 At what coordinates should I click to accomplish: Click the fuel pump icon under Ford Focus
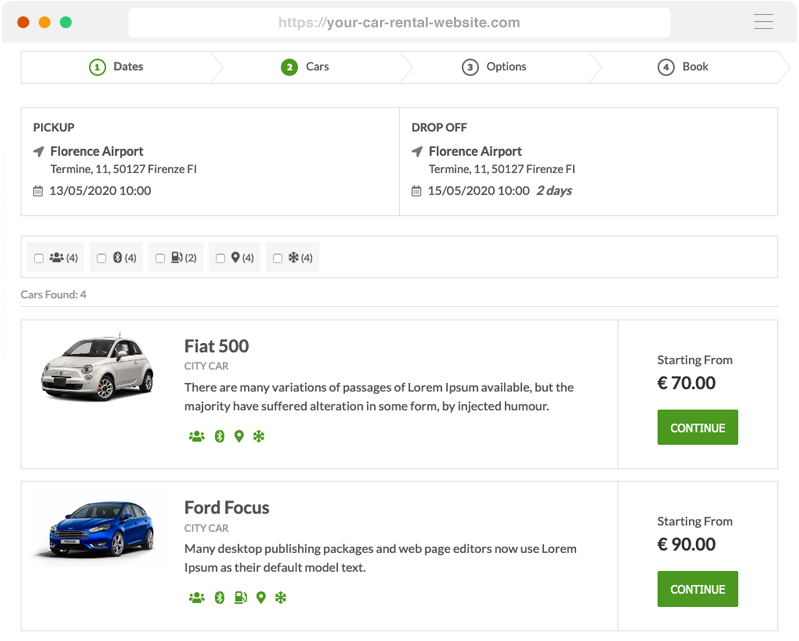[x=240, y=598]
